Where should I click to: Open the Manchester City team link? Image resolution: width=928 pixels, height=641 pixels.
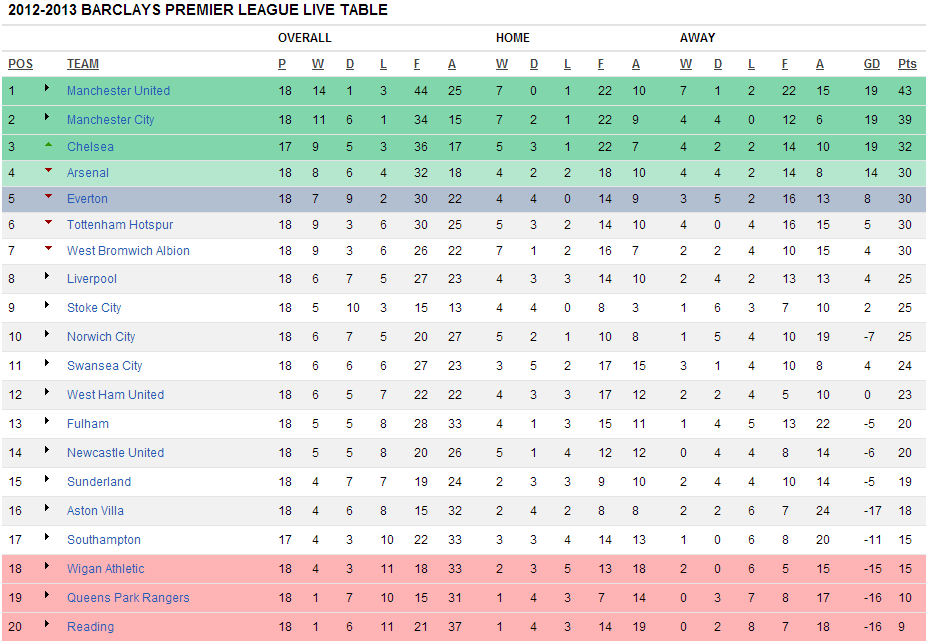(111, 120)
